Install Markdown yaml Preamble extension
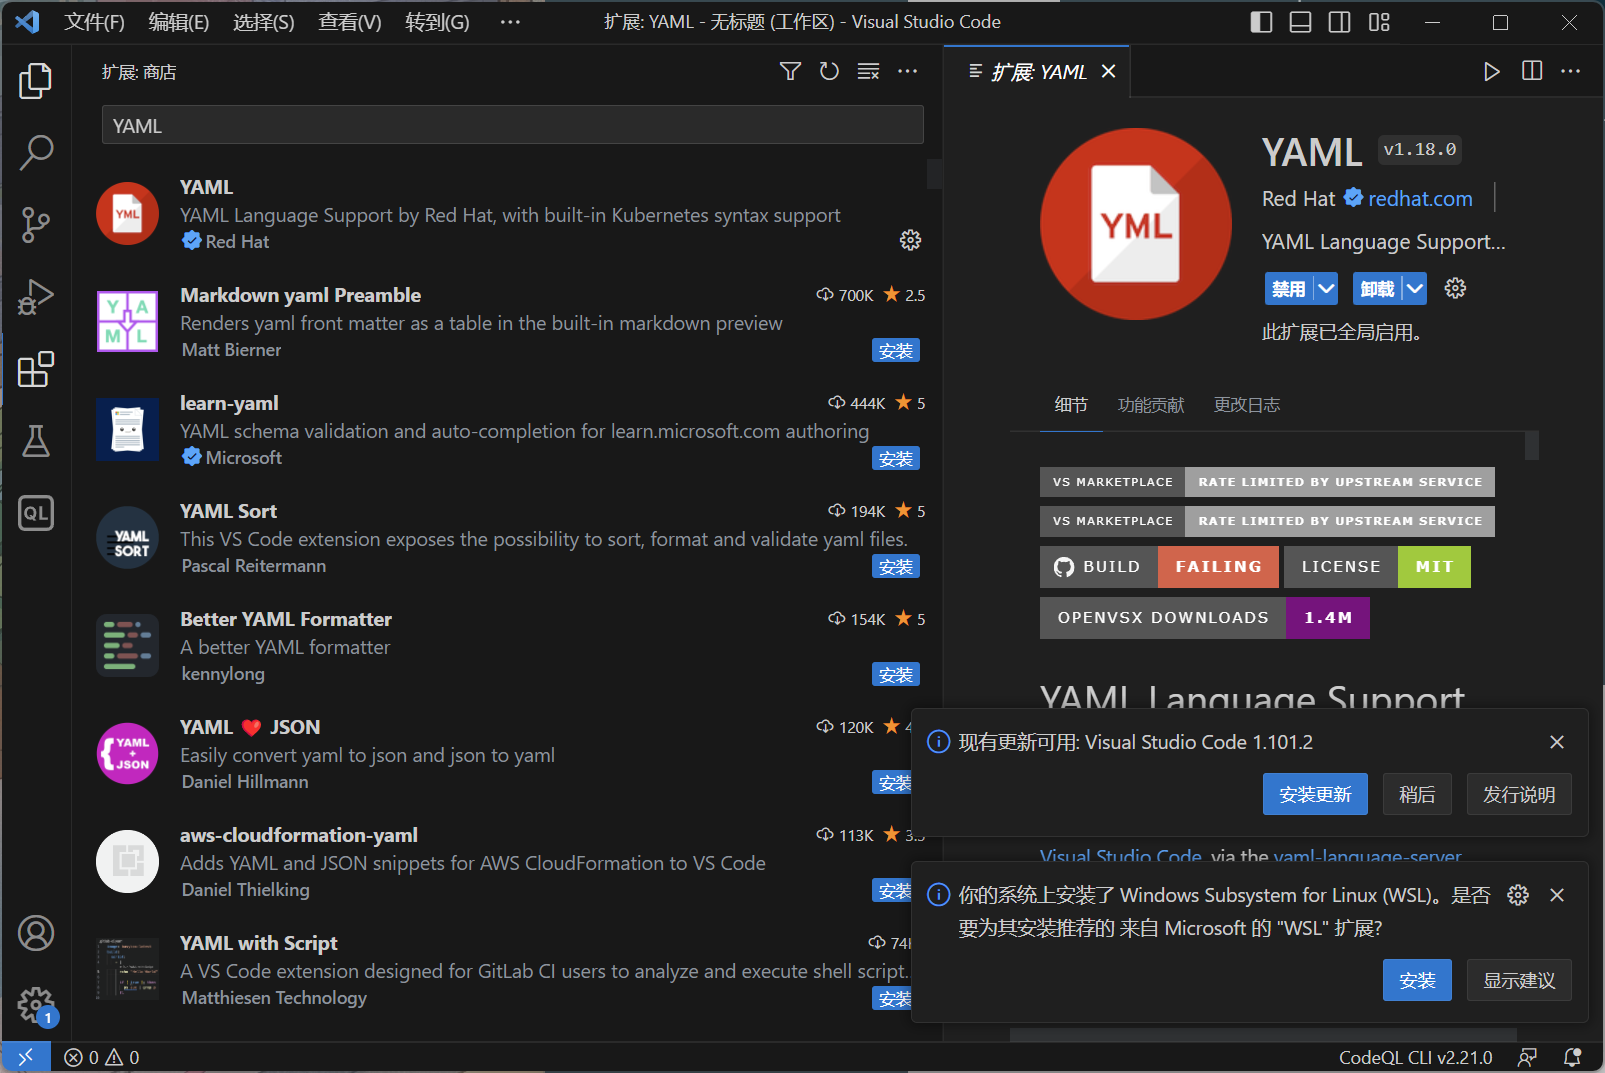1605x1073 pixels. [896, 351]
